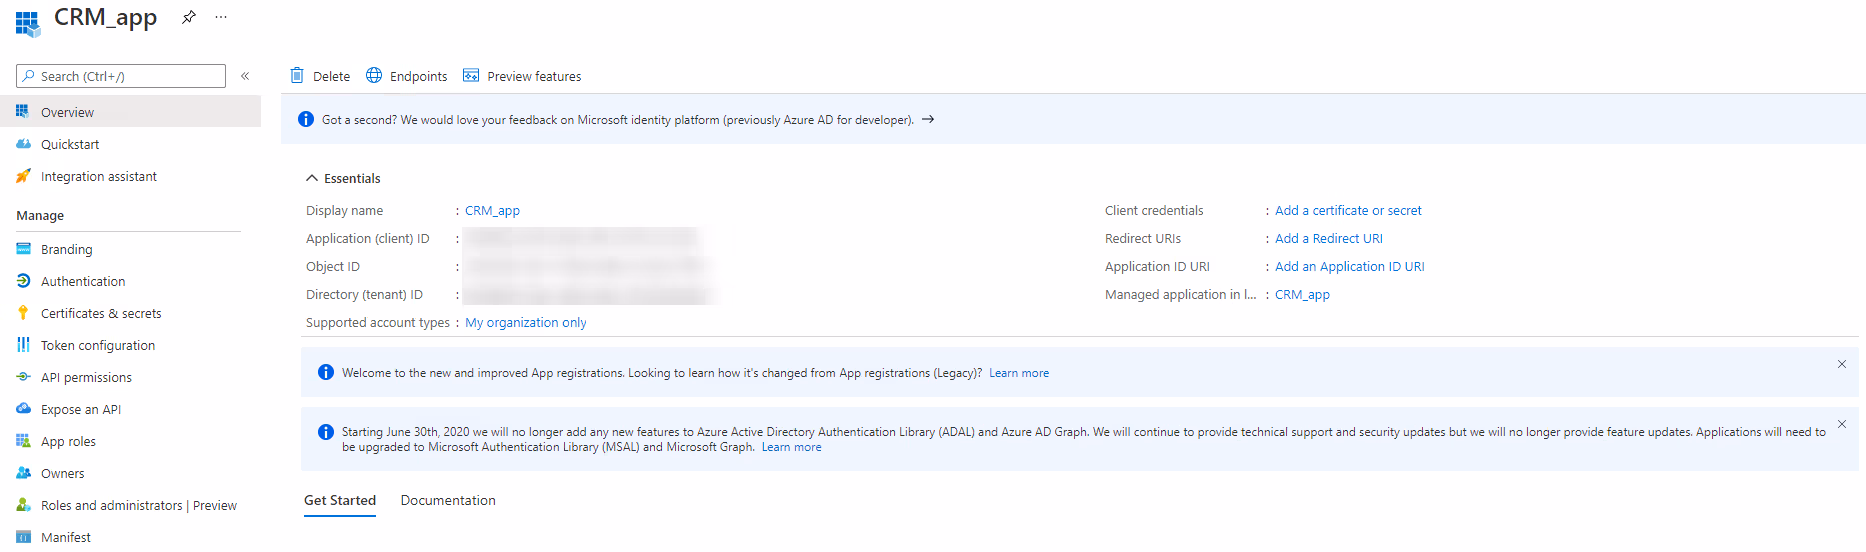Select Certificates & secrets key icon
This screenshot has width=1866, height=552.
point(24,313)
